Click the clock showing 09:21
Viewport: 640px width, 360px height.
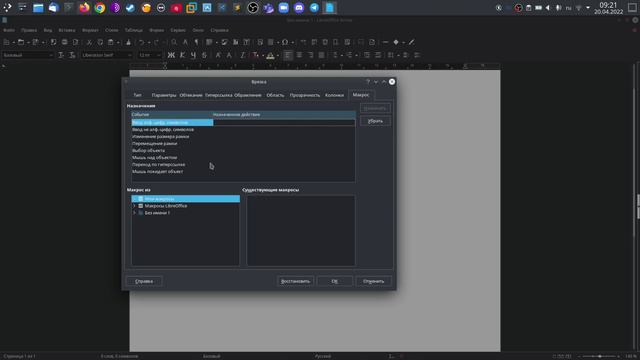coord(608,5)
